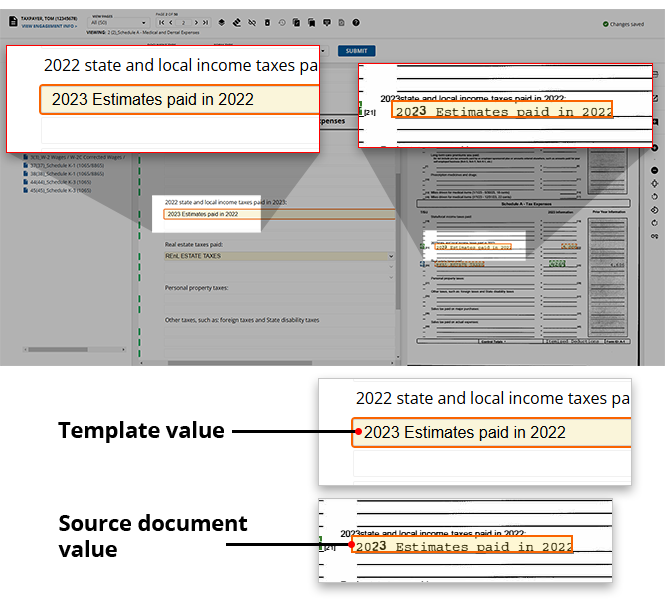Go to the previous page
The height and width of the screenshot is (615, 665).
(171, 22)
